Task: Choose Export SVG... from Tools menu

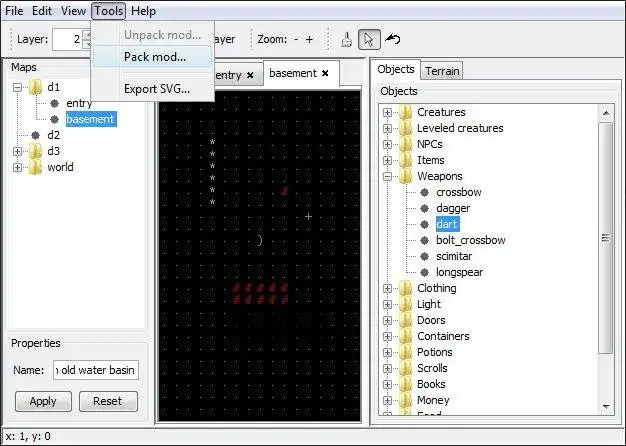Action: pyautogui.click(x=153, y=89)
